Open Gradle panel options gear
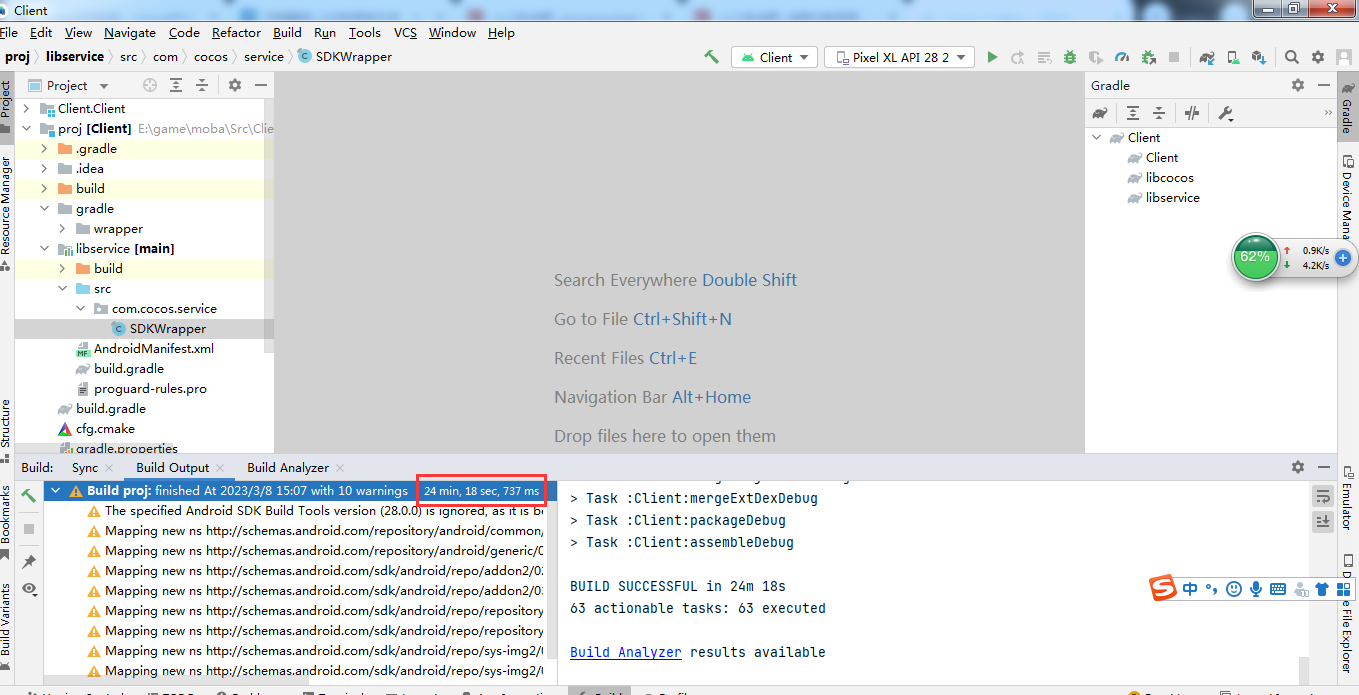Image resolution: width=1359 pixels, height=695 pixels. pos(1298,86)
